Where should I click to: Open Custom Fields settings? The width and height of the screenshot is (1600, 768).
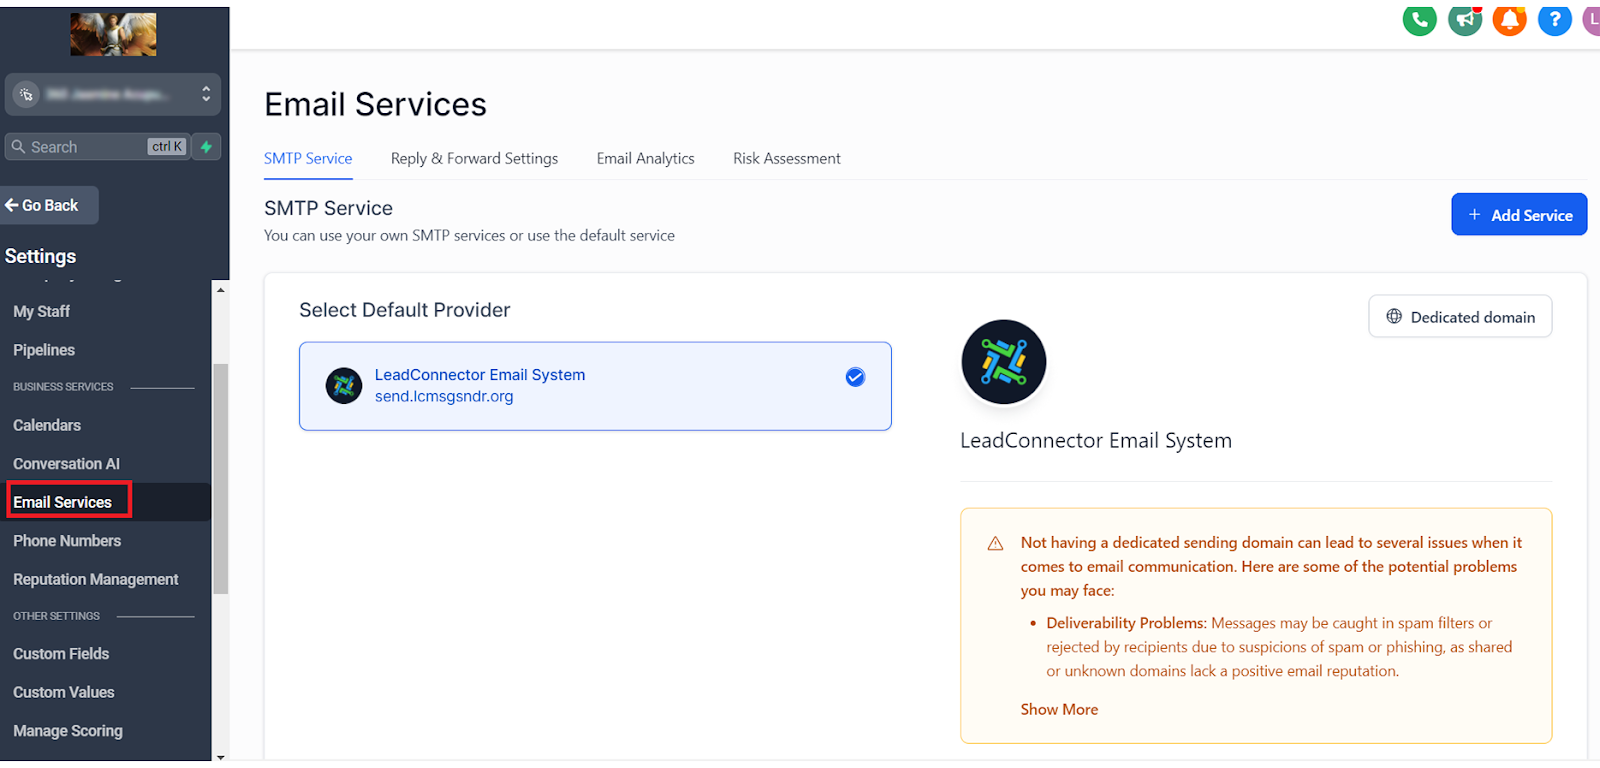pyautogui.click(x=61, y=654)
